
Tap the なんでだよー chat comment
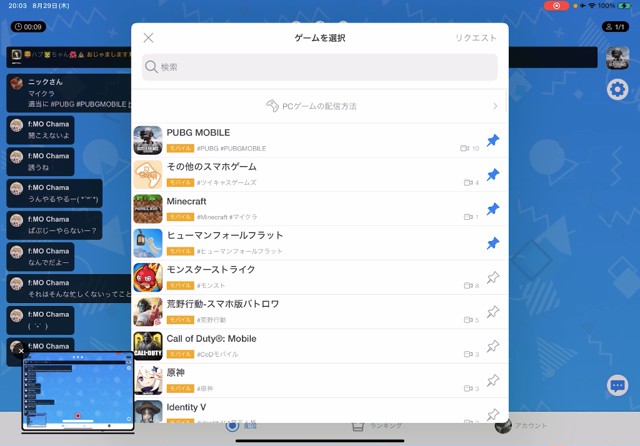pyautogui.click(x=40, y=257)
